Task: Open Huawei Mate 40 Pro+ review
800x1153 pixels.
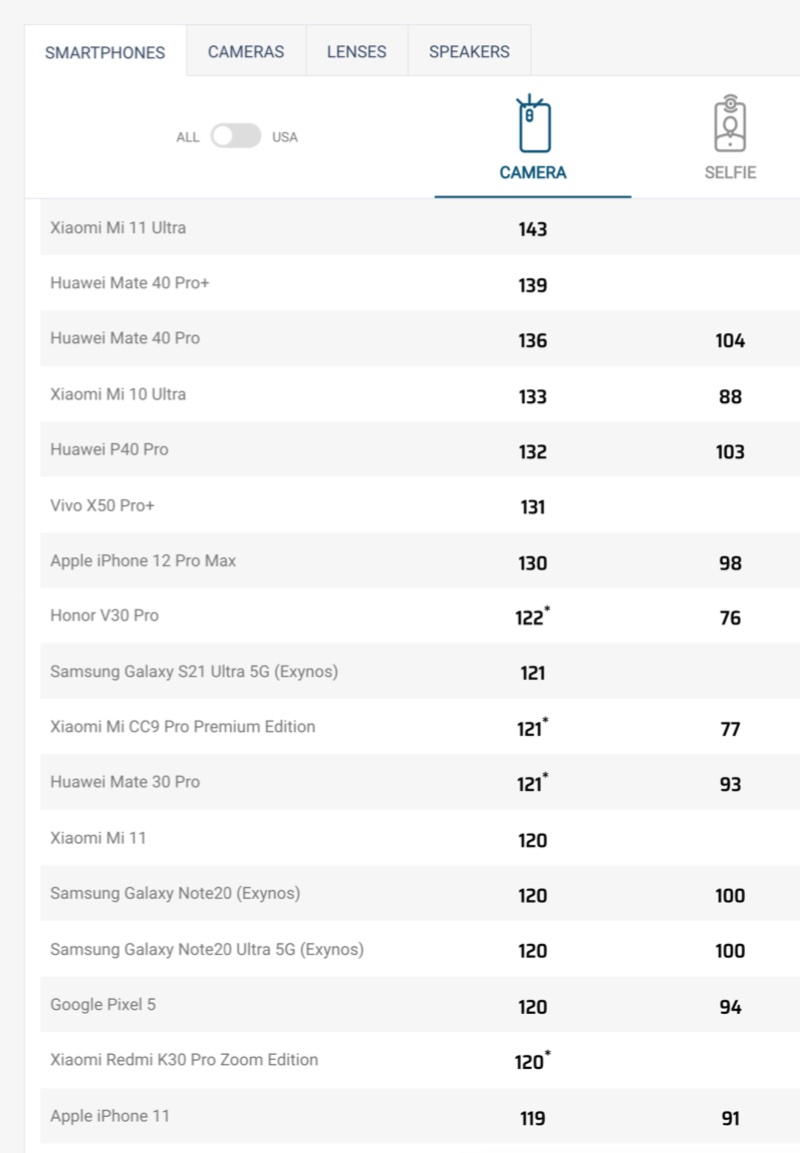Action: [130, 283]
